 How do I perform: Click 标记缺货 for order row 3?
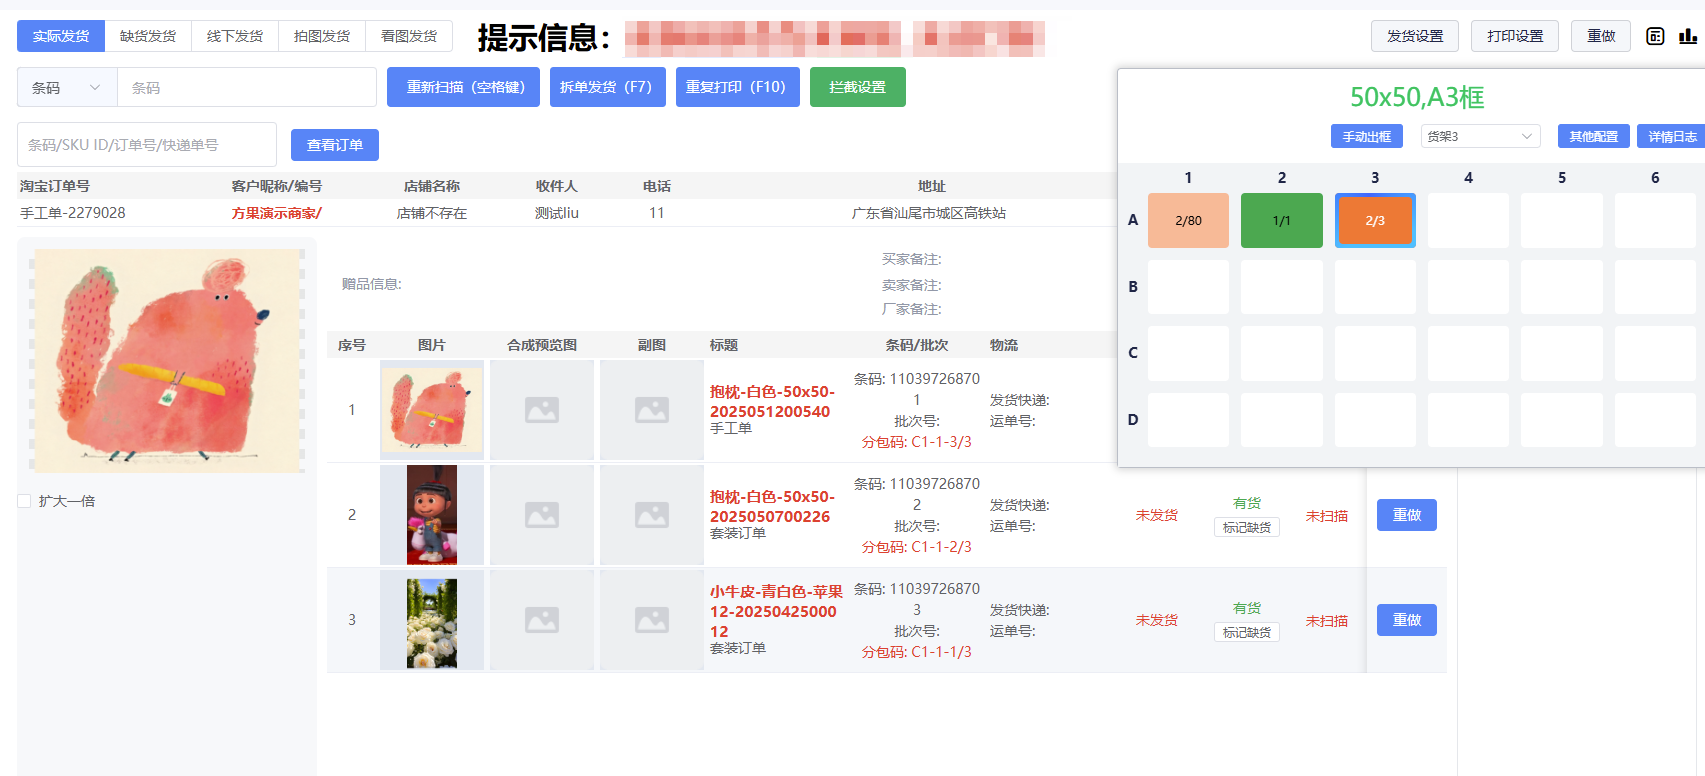click(x=1246, y=632)
